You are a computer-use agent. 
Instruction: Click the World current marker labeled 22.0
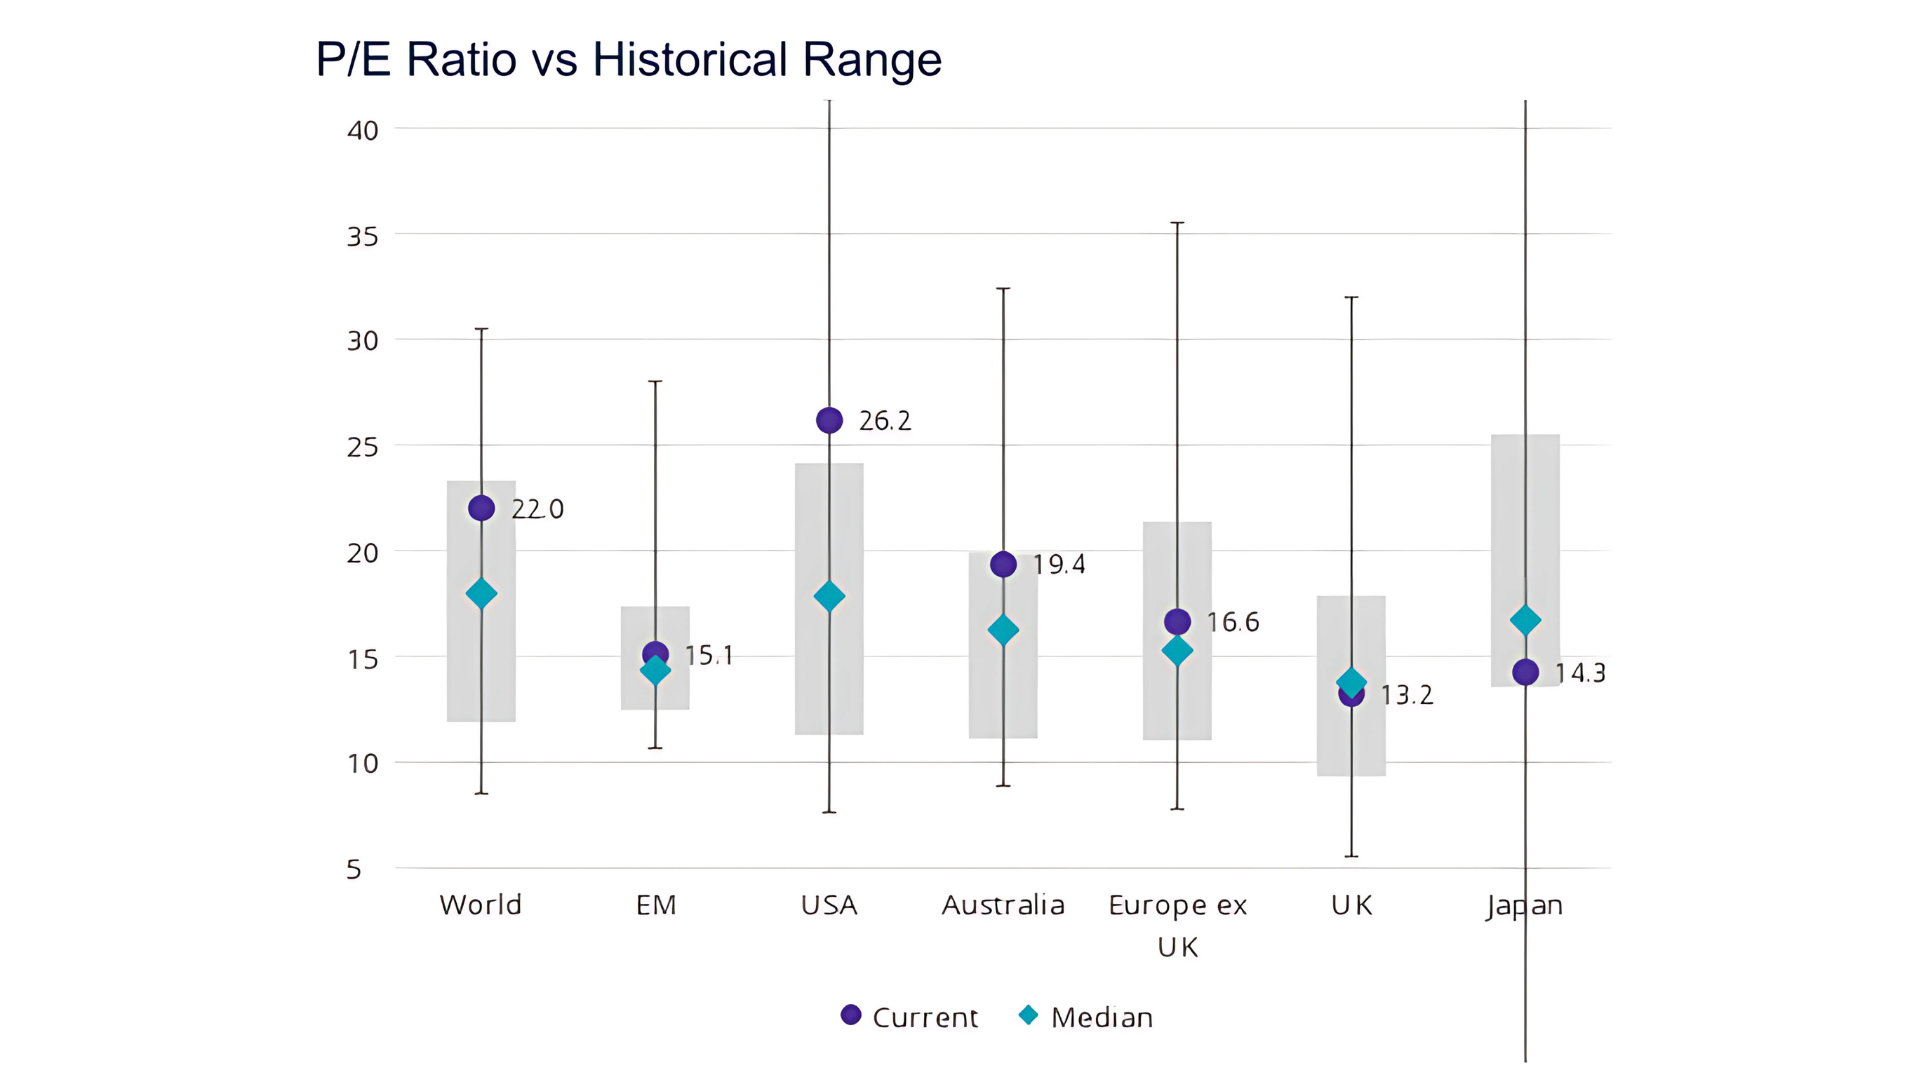tap(481, 508)
